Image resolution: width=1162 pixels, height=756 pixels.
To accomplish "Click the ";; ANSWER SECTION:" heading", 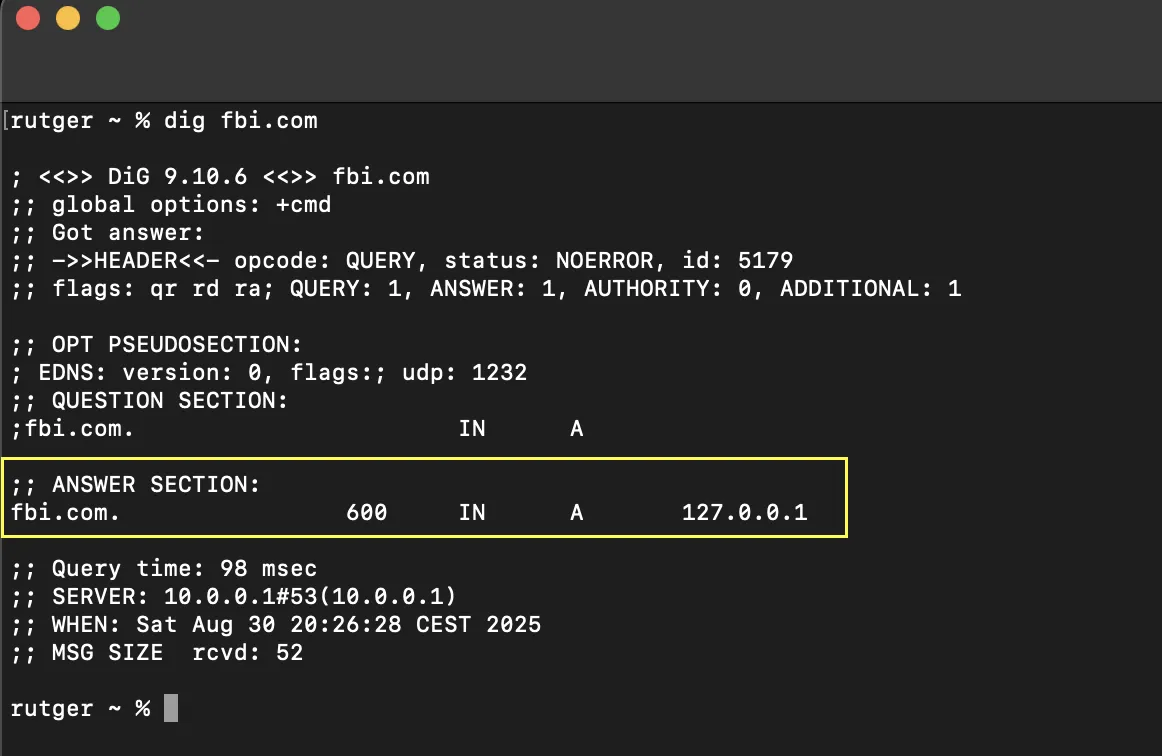I will [136, 485].
